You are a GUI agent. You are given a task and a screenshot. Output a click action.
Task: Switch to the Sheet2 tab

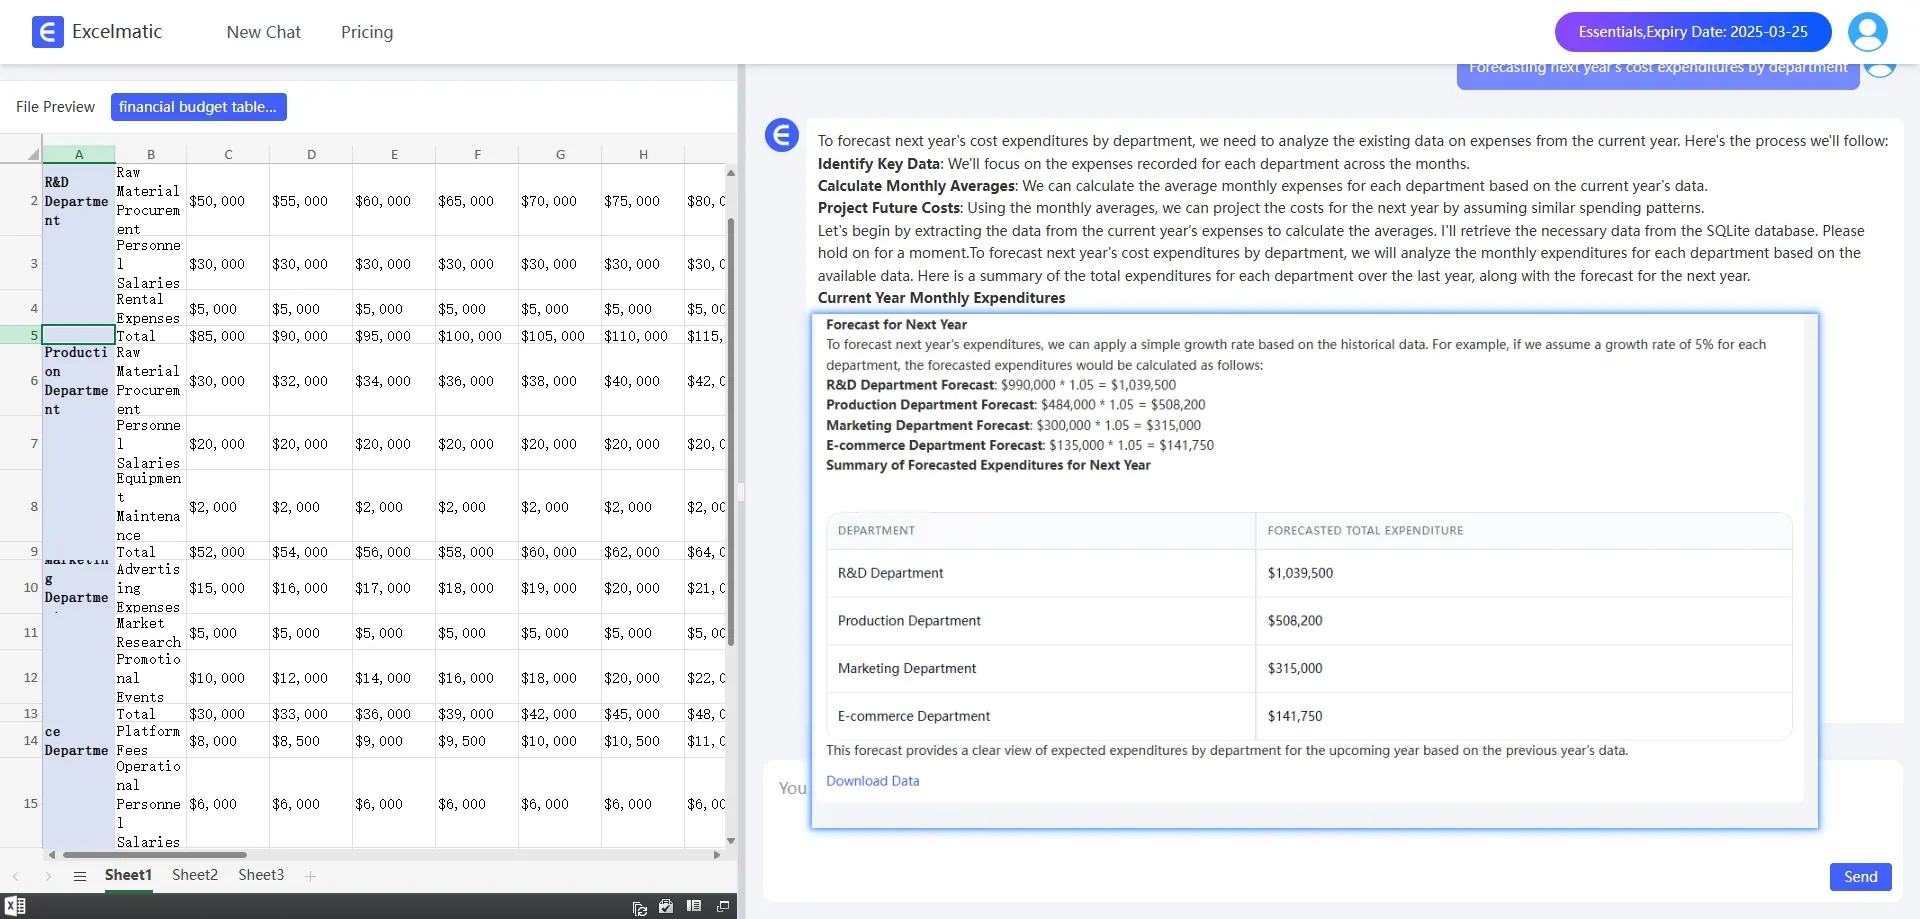[195, 875]
